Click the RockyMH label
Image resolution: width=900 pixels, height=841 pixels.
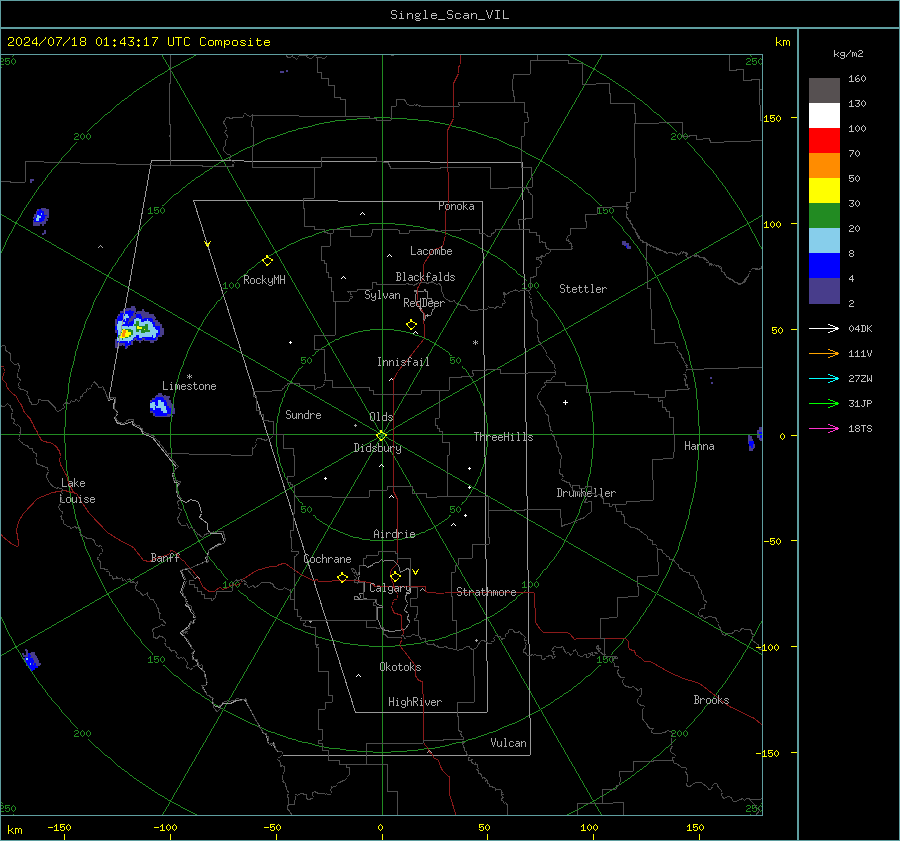click(264, 280)
